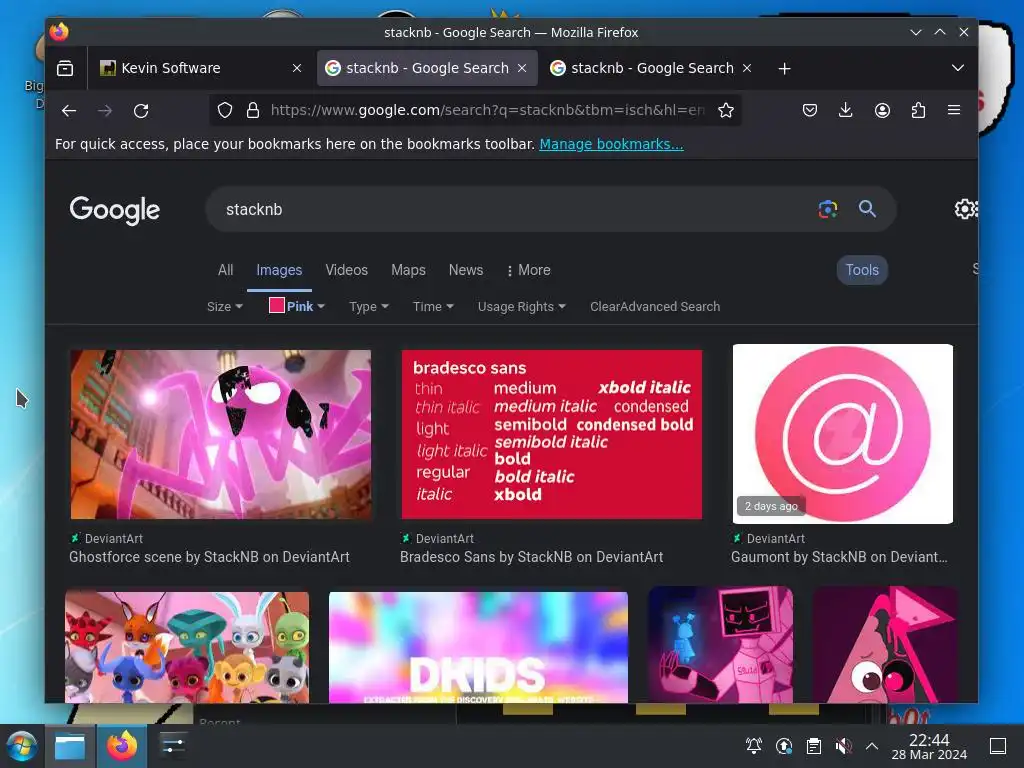Open Gaumont by StackNB link
1024x768 pixels.
pos(839,557)
